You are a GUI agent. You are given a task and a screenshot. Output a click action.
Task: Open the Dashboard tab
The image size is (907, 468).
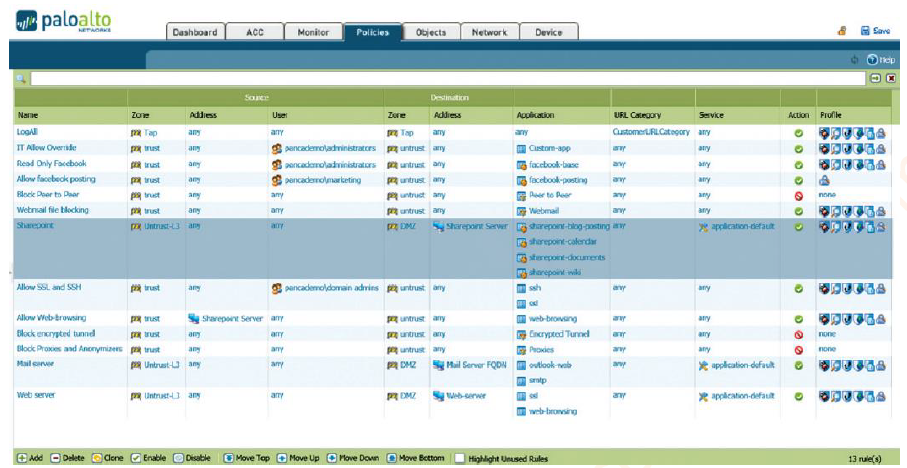pyautogui.click(x=195, y=32)
